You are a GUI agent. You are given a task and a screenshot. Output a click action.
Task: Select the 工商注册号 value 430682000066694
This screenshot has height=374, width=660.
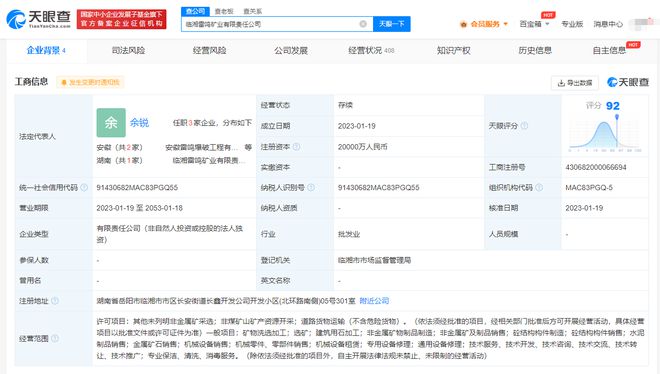(596, 167)
